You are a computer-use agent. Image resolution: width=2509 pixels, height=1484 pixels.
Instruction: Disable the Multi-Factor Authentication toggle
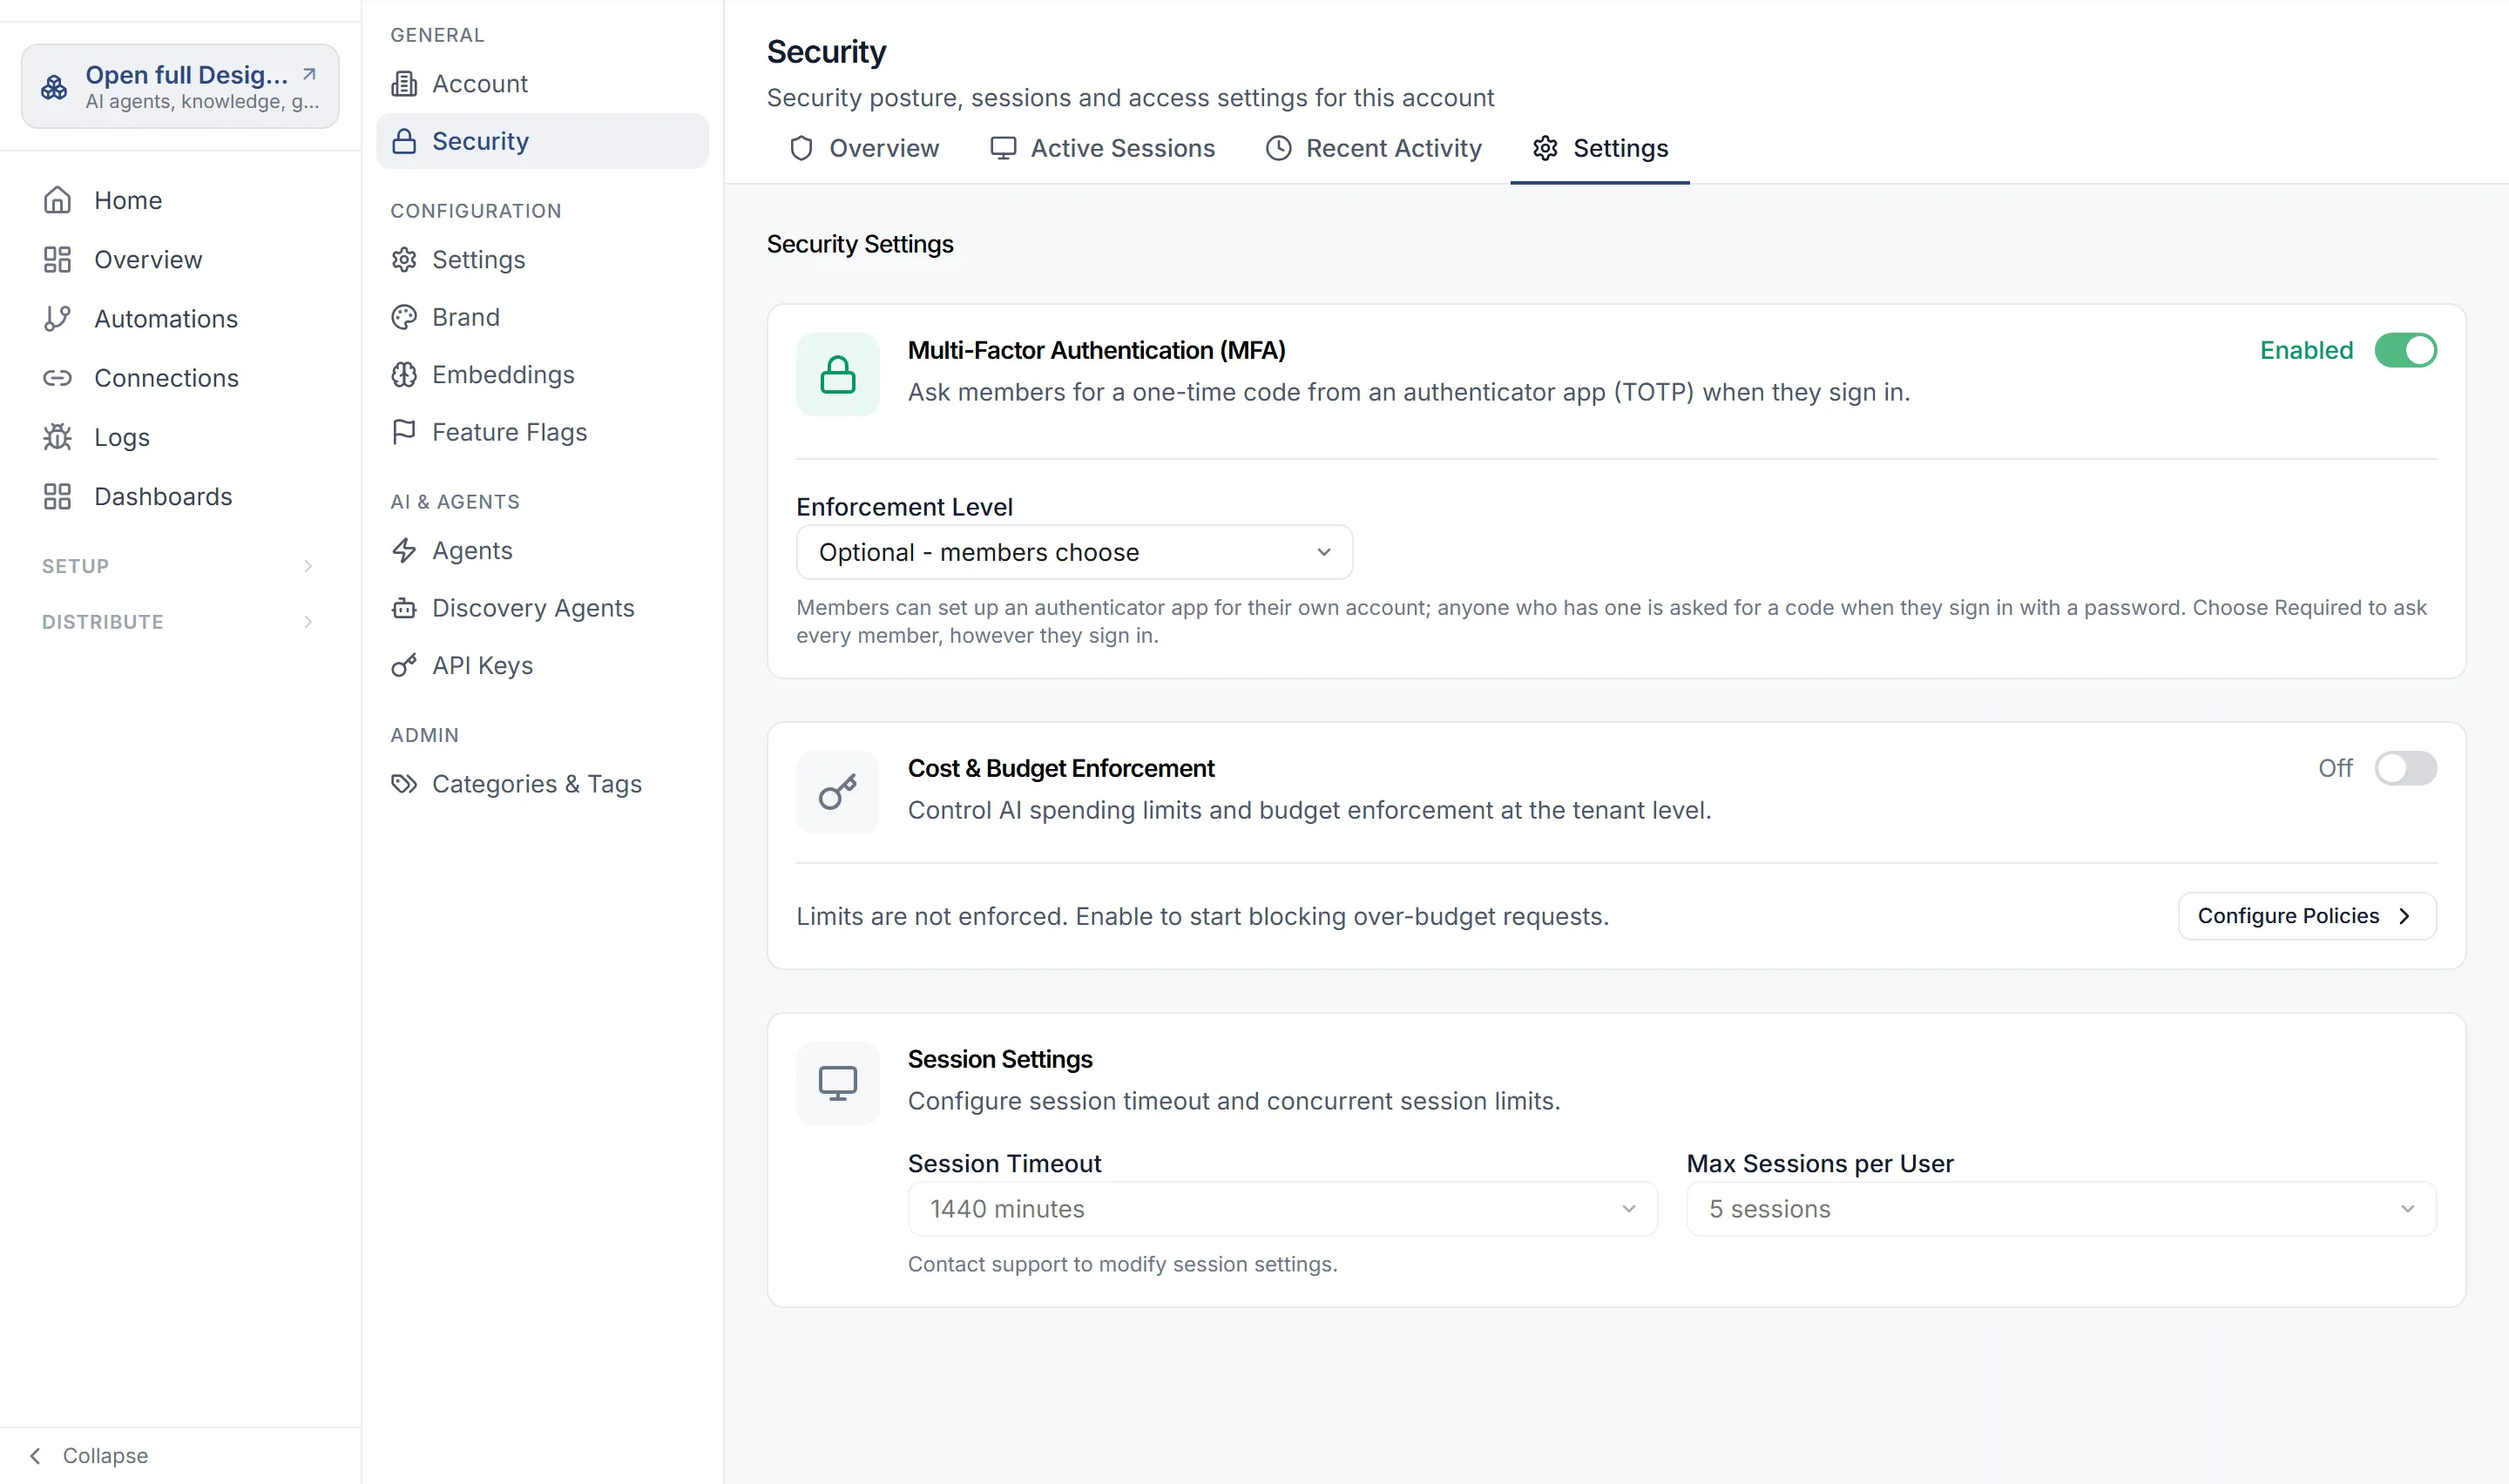tap(2405, 350)
